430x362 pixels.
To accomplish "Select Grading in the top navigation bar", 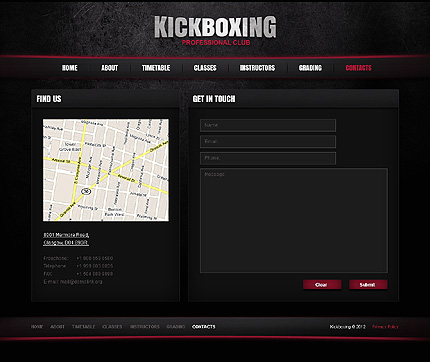I will tap(310, 68).
